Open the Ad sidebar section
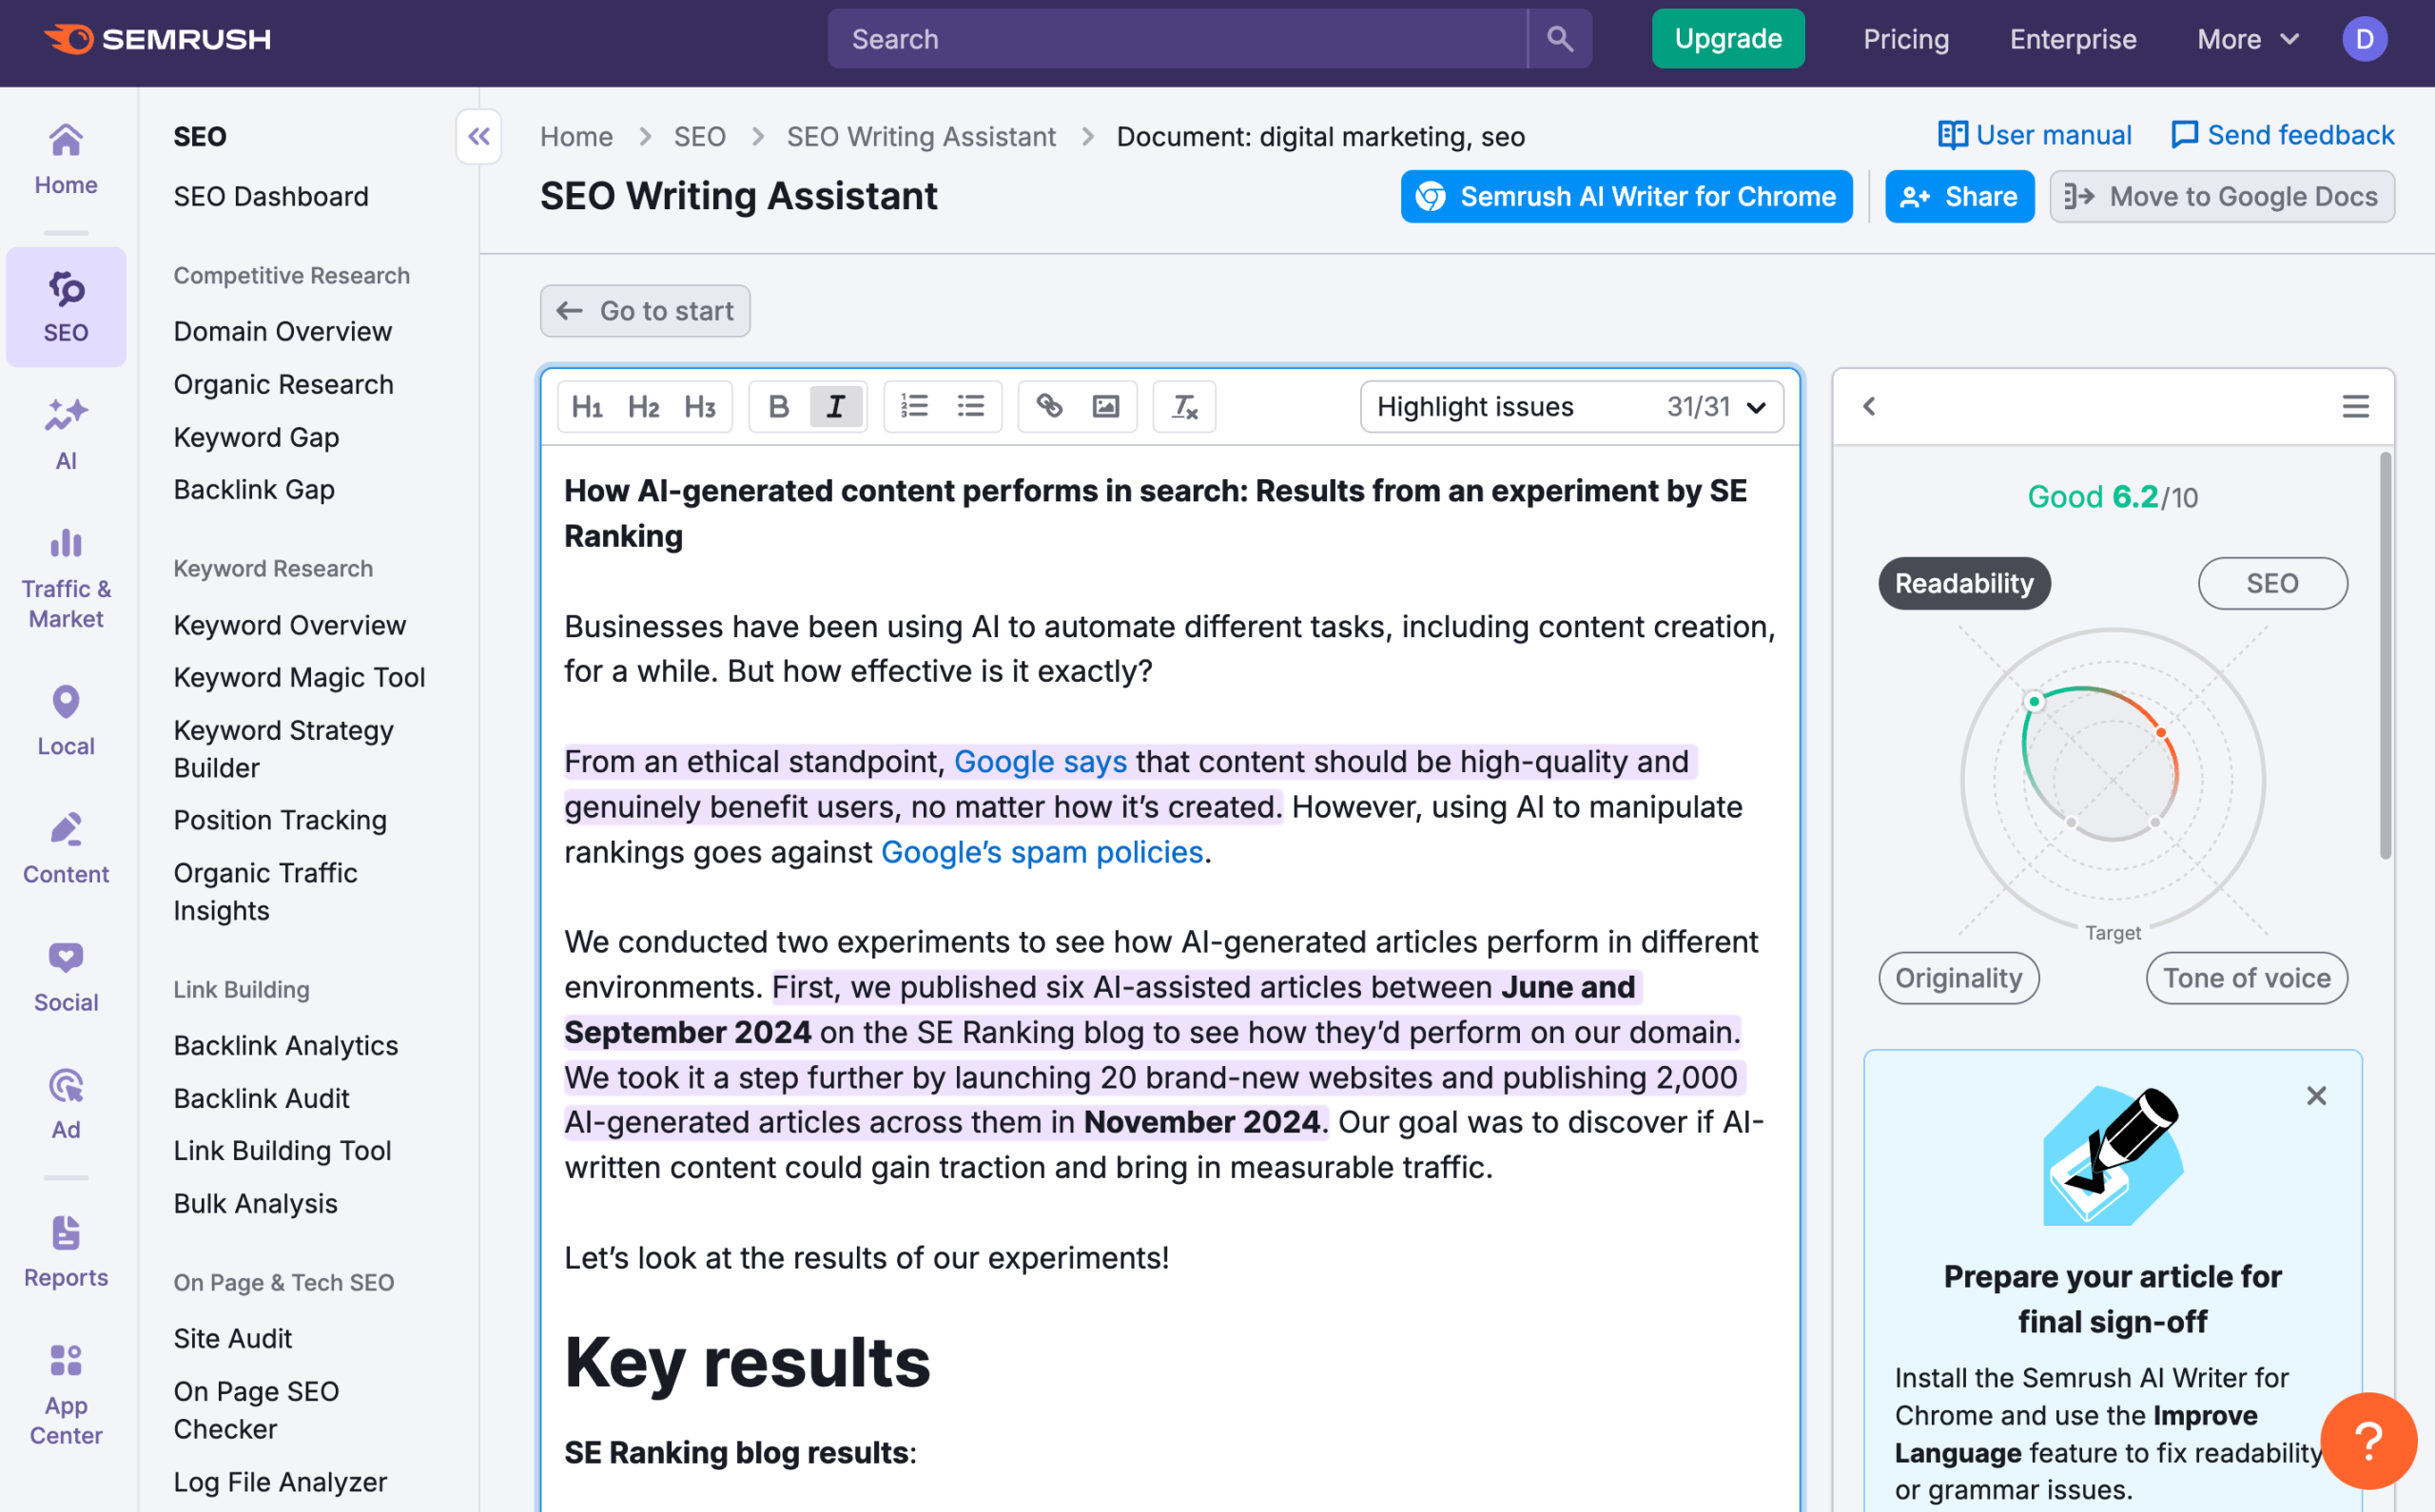 point(66,1104)
